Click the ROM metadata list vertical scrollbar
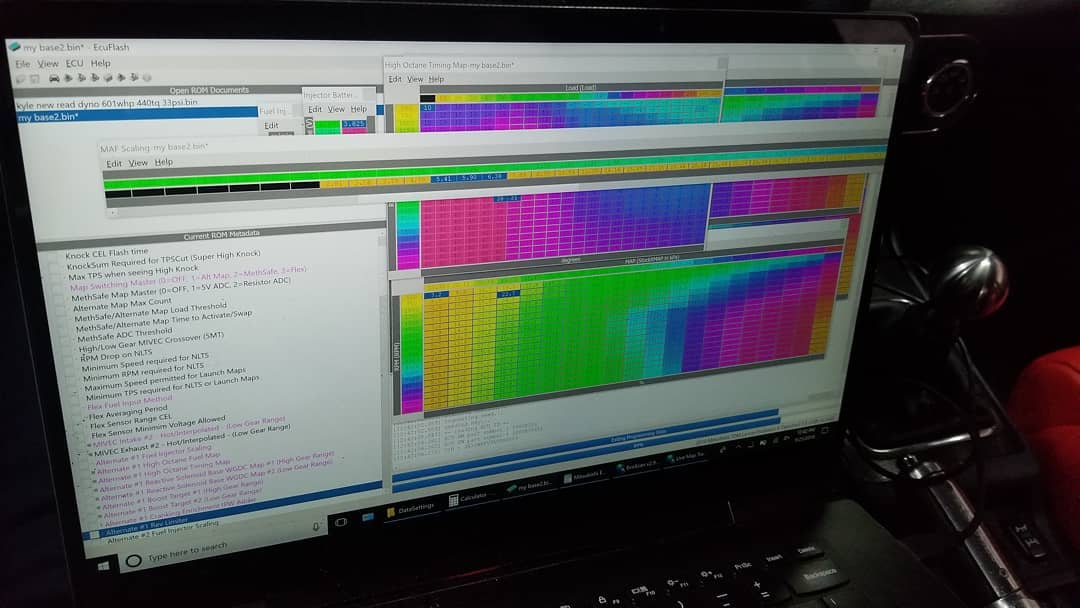1080x608 pixels. coord(382,358)
